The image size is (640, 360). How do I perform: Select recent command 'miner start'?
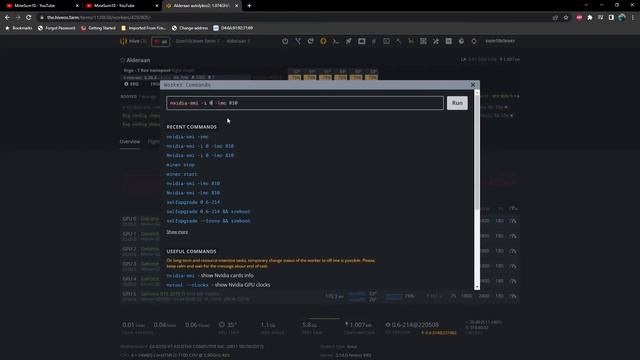tap(182, 174)
